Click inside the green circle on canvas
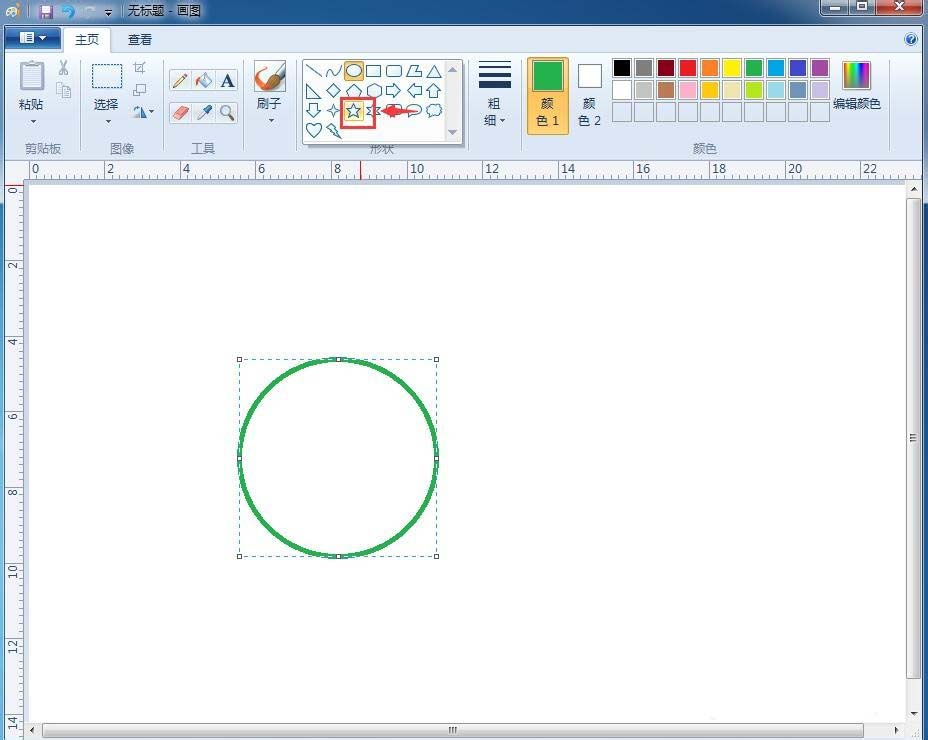 click(x=338, y=458)
